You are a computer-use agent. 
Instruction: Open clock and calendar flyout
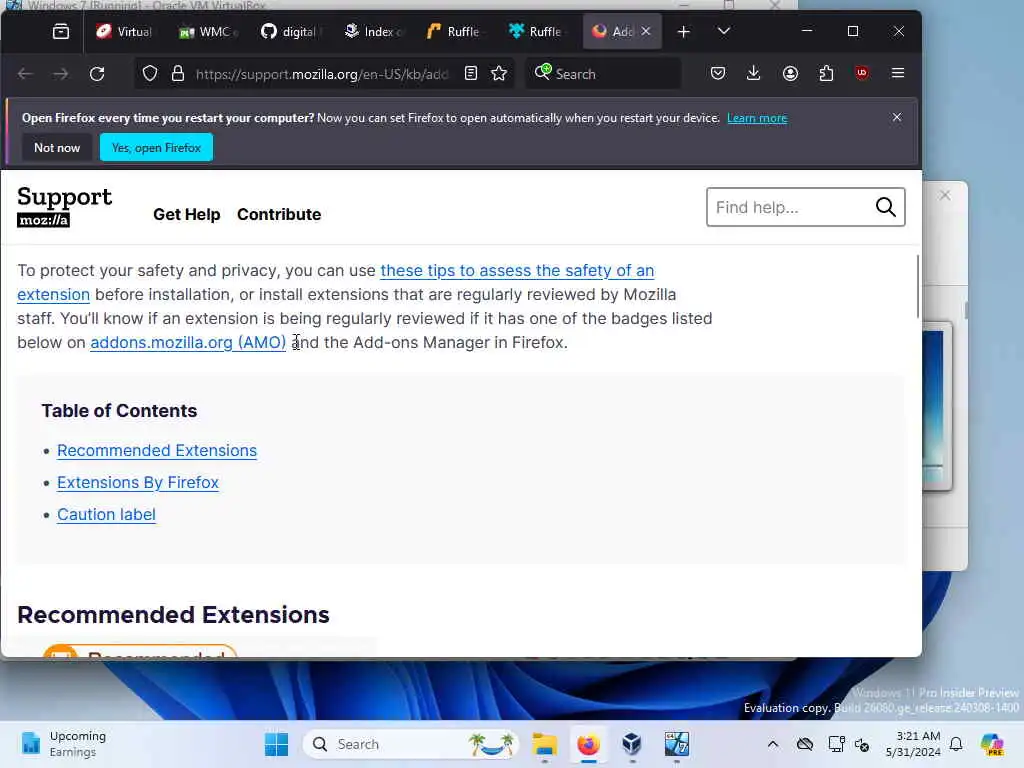coord(913,744)
